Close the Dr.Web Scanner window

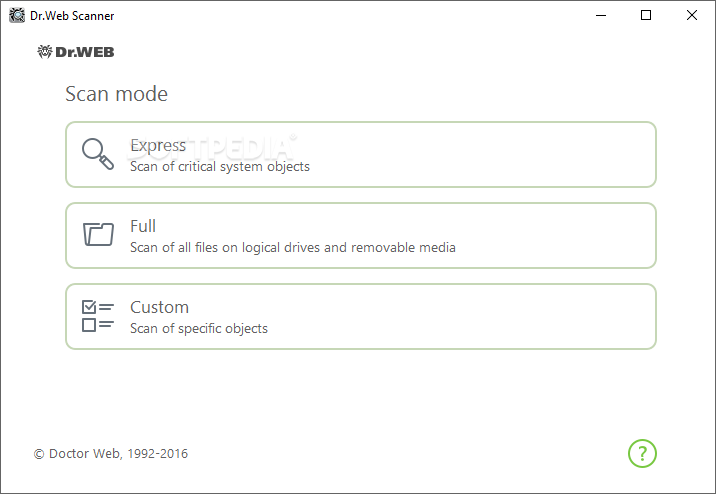[x=691, y=16]
